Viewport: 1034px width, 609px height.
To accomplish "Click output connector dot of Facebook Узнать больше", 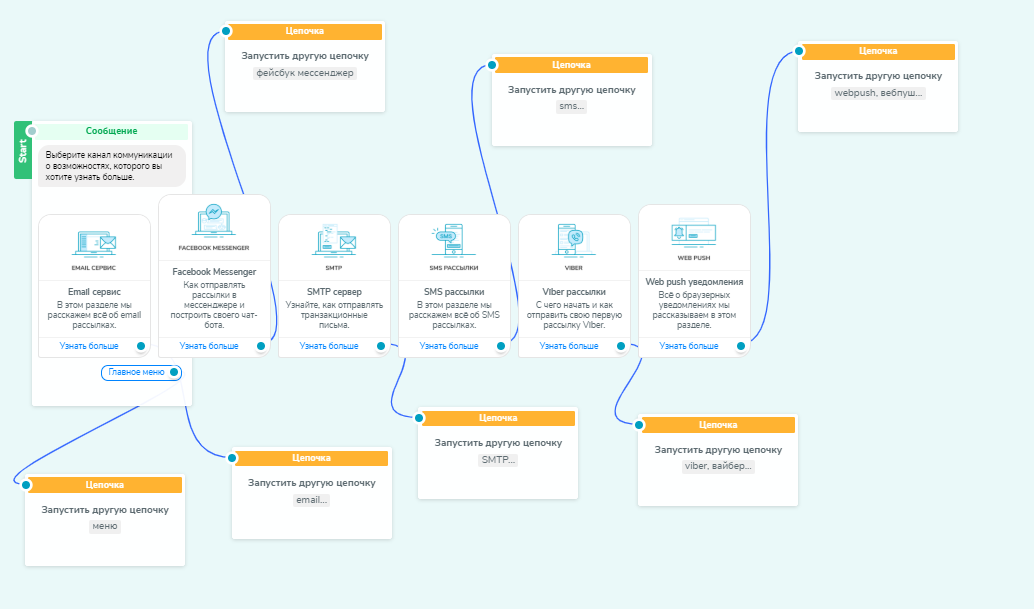I will (x=261, y=346).
